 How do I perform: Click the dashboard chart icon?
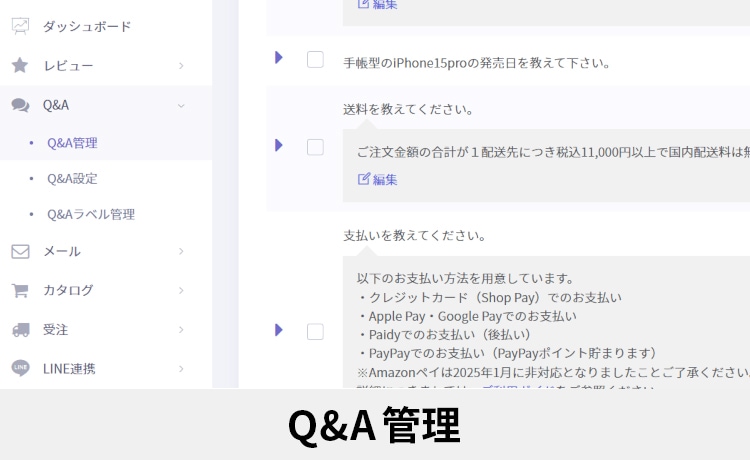(20, 26)
